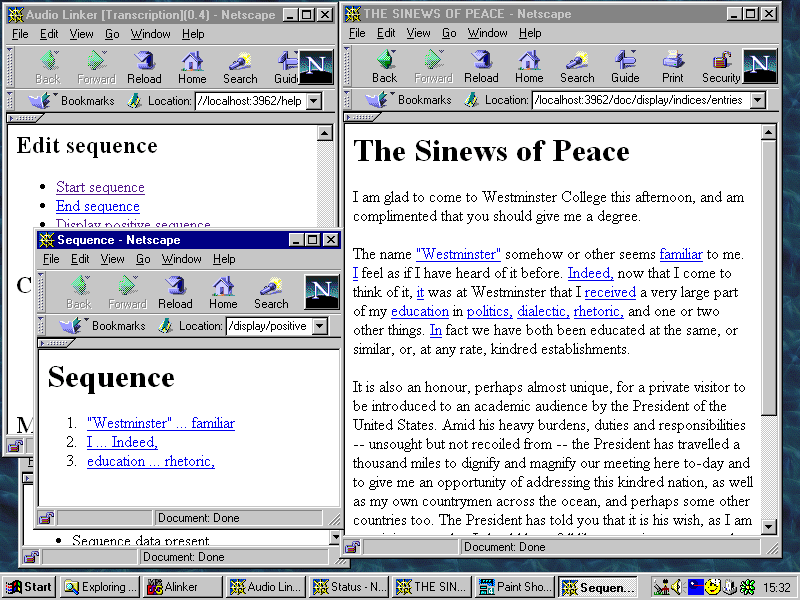Switch to the Status - N taskbar button

pyautogui.click(x=349, y=587)
